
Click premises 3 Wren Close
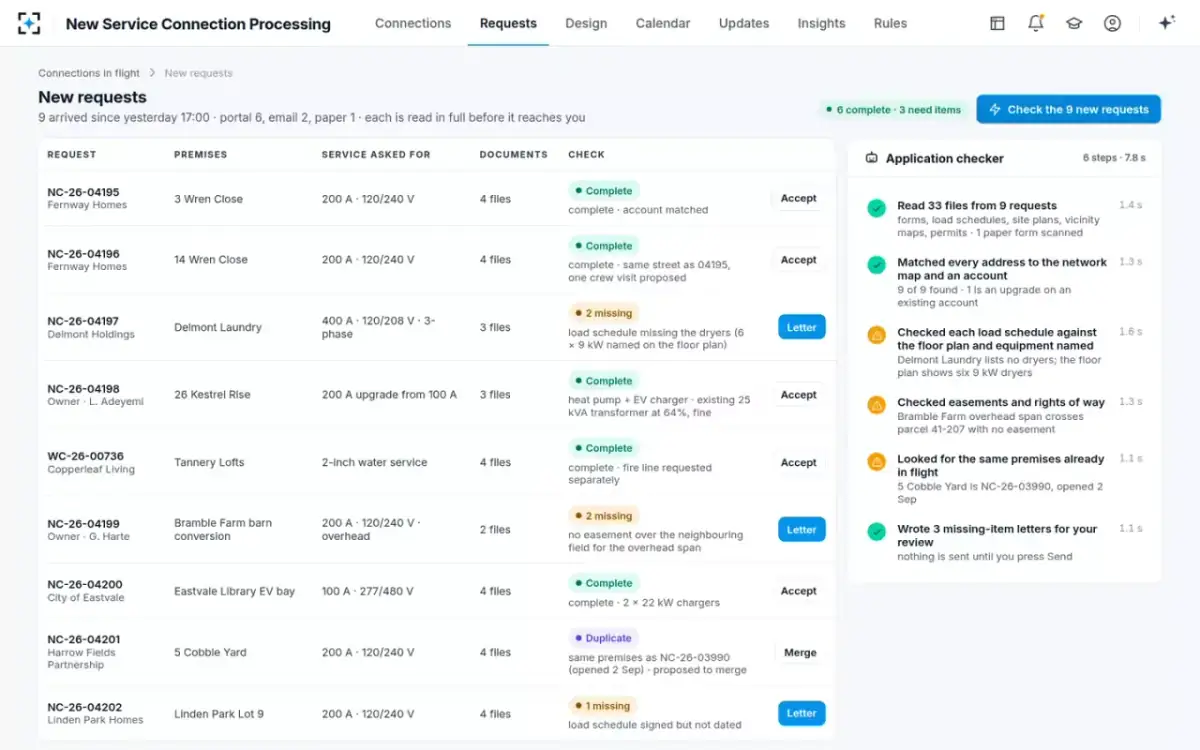pos(208,199)
